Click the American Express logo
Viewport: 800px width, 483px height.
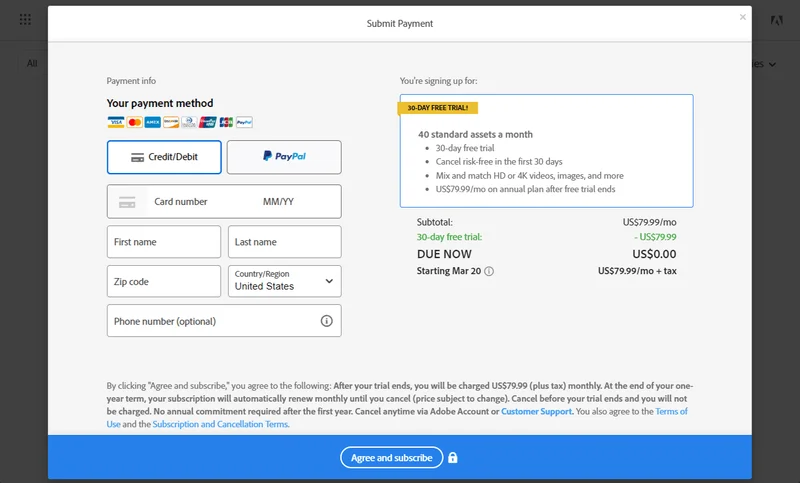(152, 122)
